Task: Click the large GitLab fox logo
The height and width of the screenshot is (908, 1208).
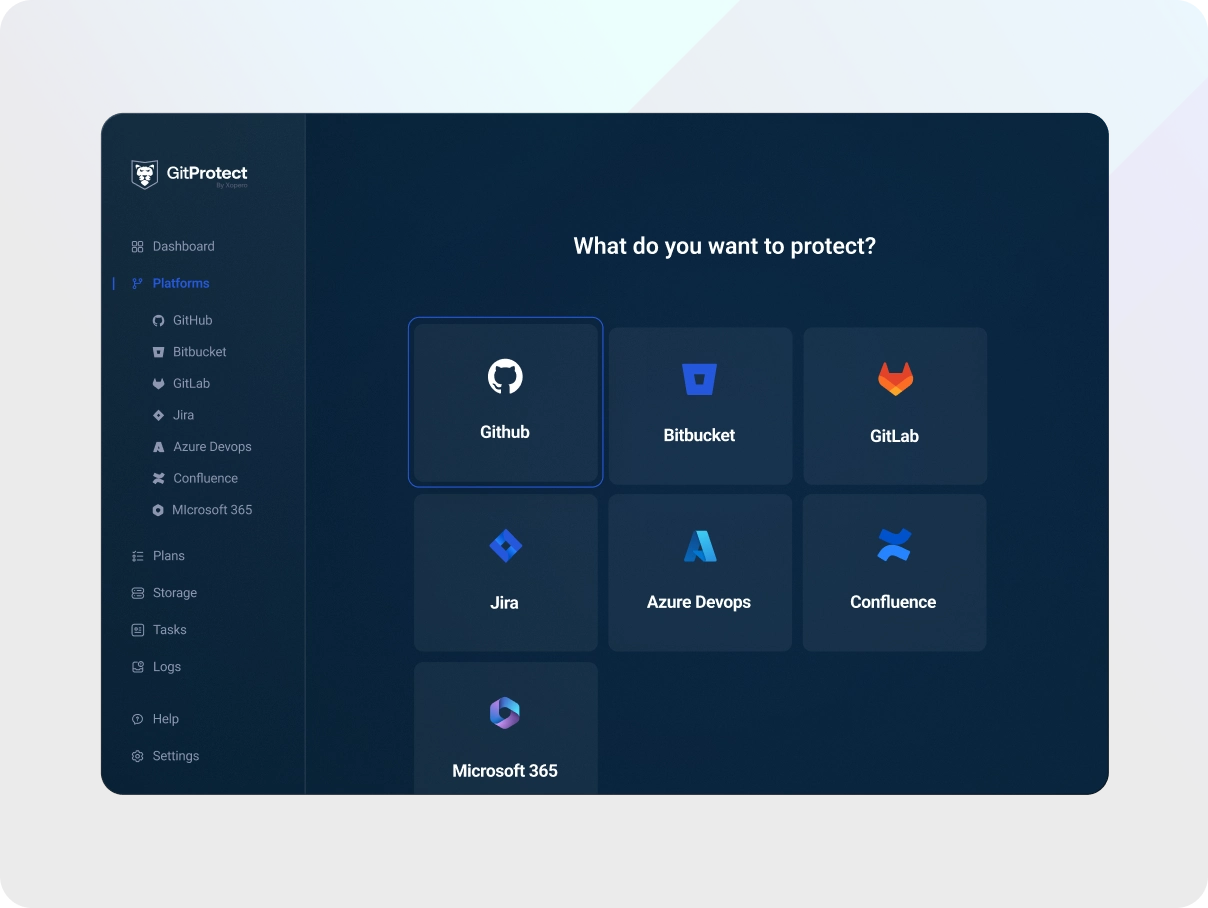Action: [x=895, y=379]
